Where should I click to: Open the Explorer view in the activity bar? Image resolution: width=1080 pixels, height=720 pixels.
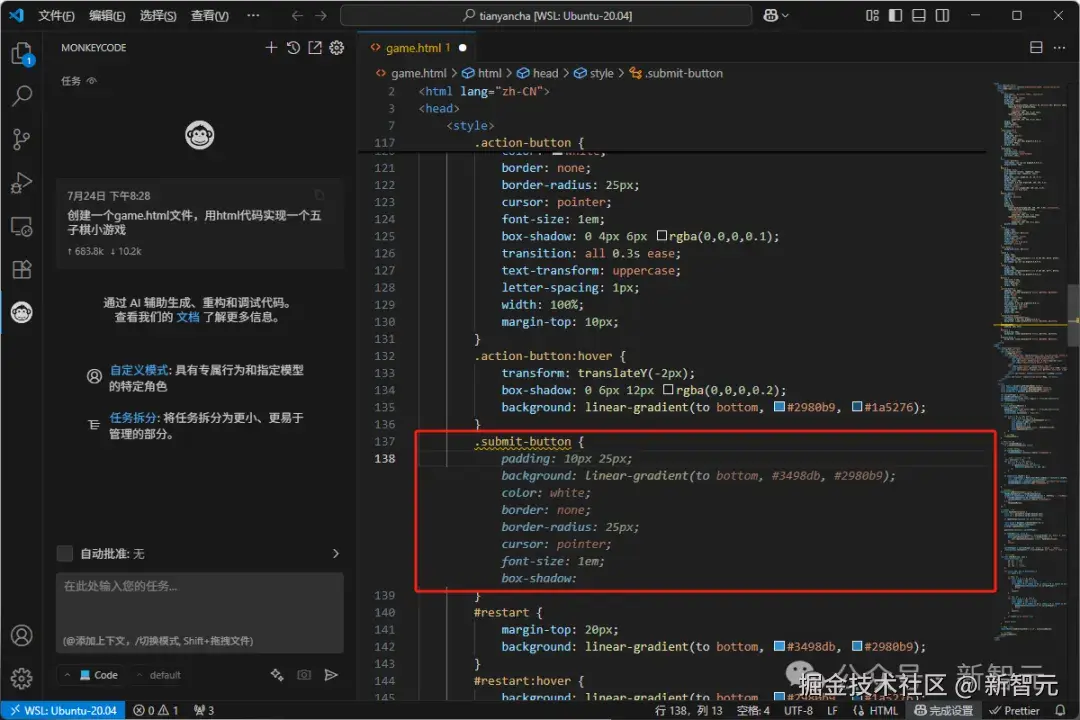tap(21, 53)
